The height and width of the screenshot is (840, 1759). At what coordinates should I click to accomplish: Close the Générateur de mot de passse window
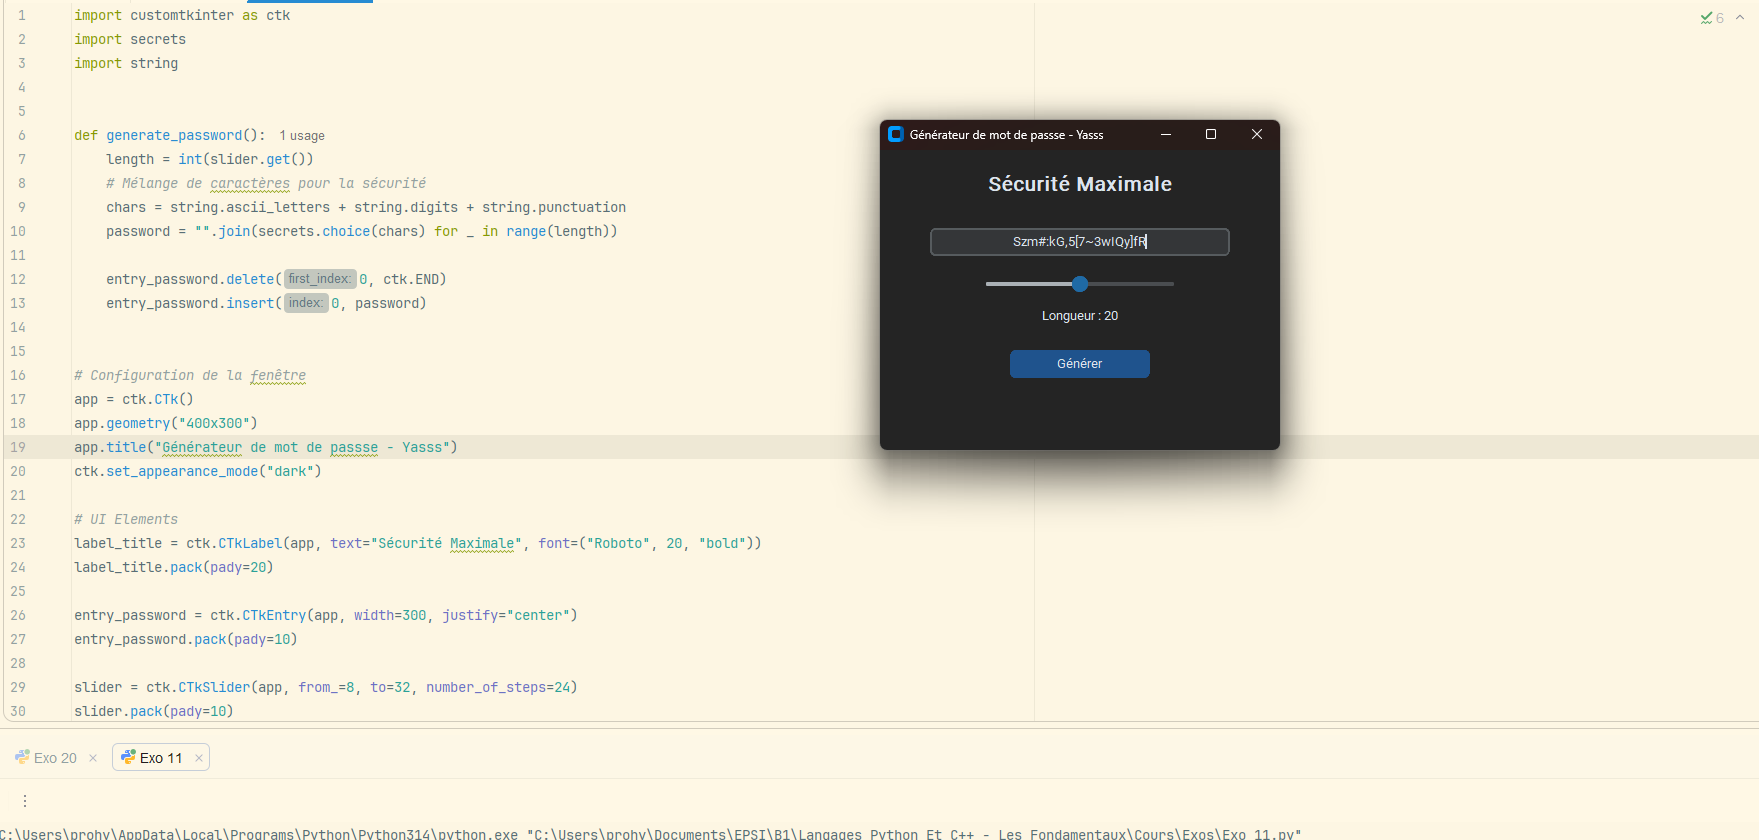1257,134
